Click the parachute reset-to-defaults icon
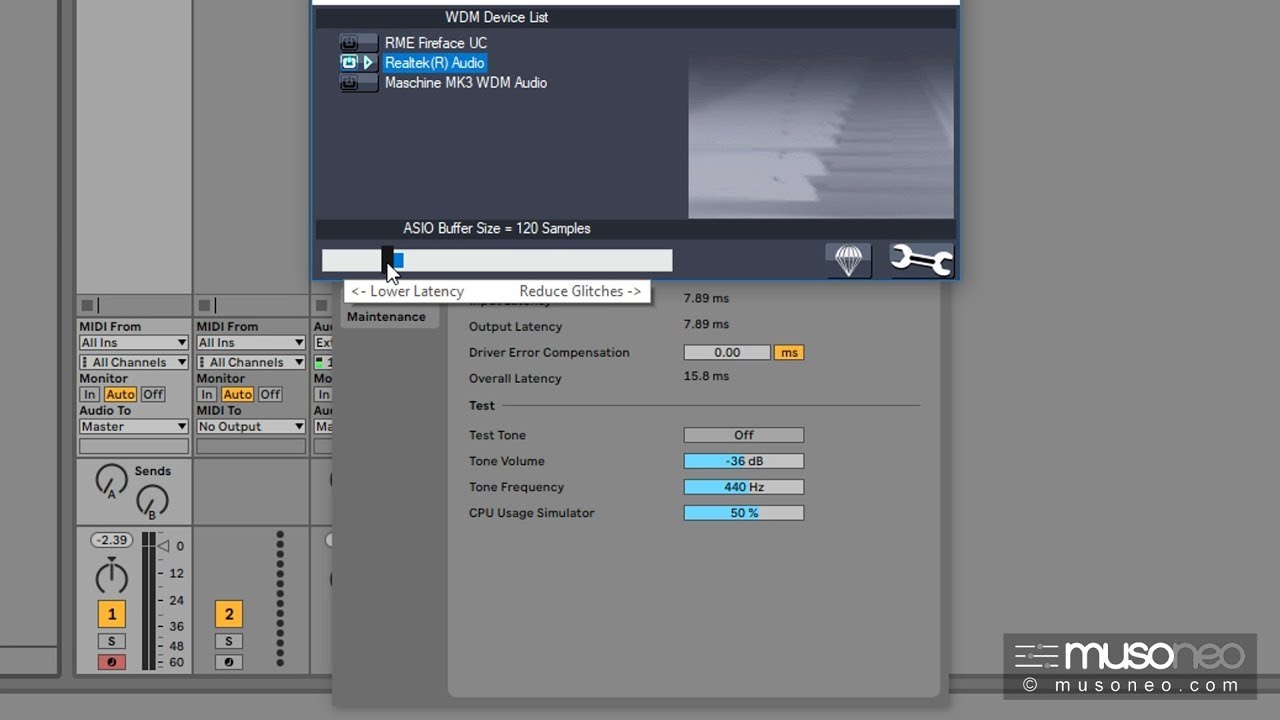 (848, 260)
